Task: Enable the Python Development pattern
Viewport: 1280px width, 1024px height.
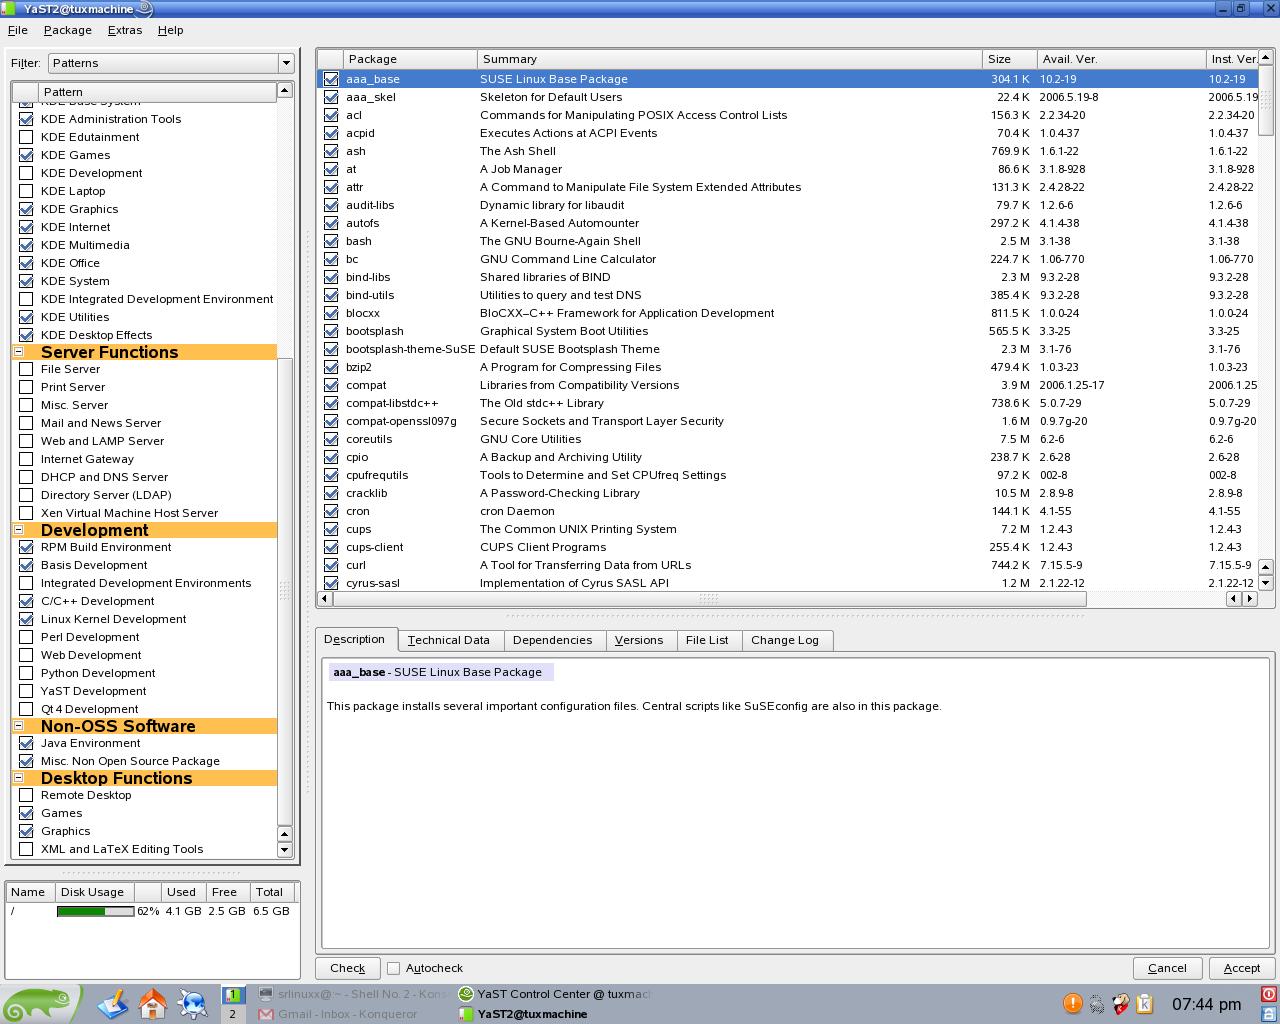Action: click(x=27, y=673)
